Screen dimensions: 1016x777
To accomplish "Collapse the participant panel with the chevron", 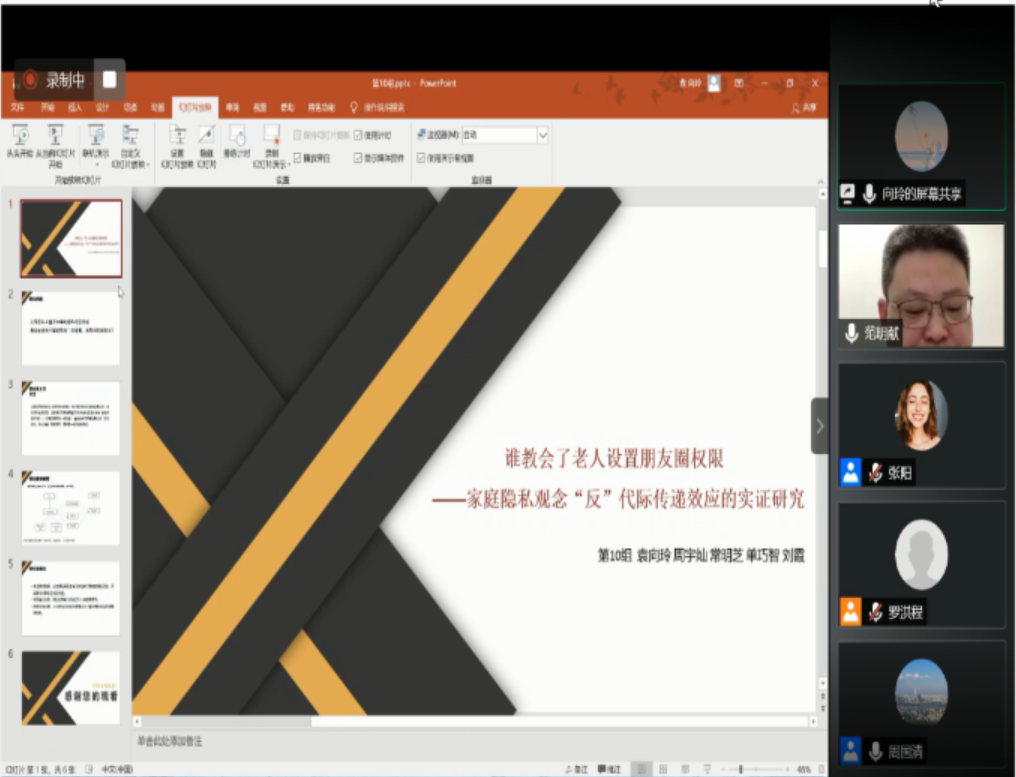I will click(820, 426).
